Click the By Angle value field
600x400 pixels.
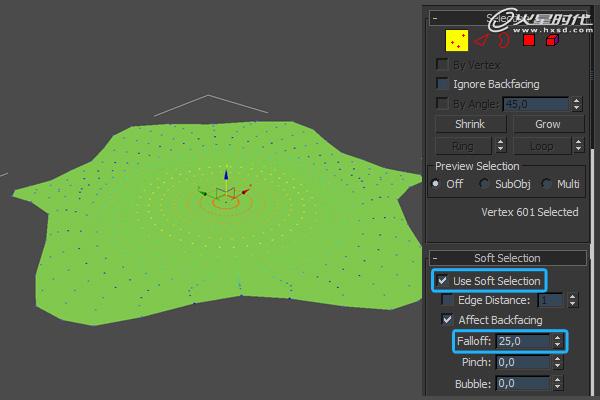pyautogui.click(x=536, y=104)
